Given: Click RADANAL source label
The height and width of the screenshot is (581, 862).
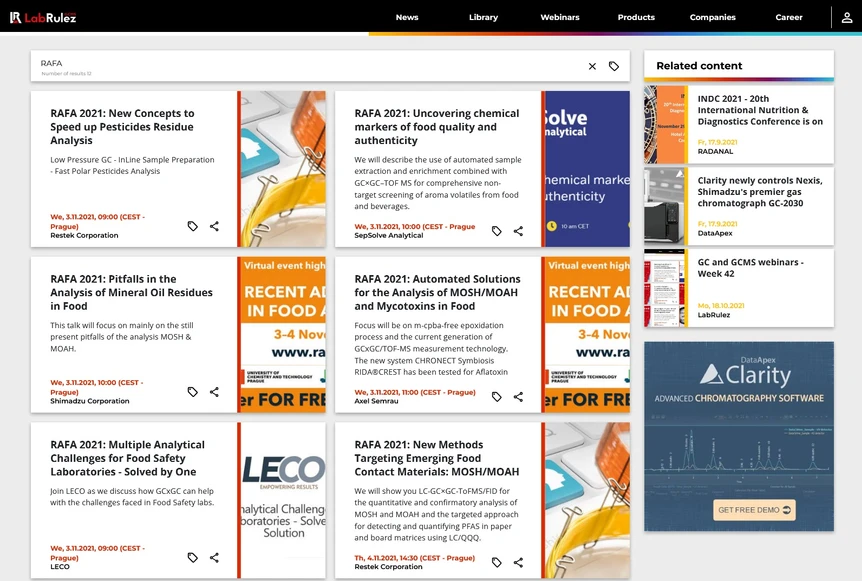Looking at the screenshot, I should pos(715,151).
